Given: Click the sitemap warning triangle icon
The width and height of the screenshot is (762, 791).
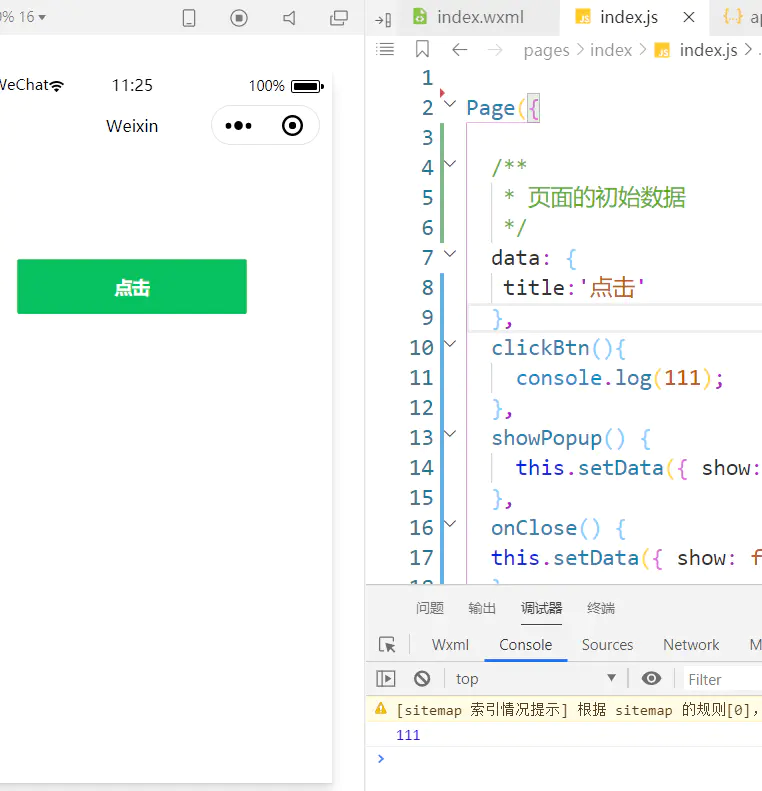Looking at the screenshot, I should (x=381, y=709).
